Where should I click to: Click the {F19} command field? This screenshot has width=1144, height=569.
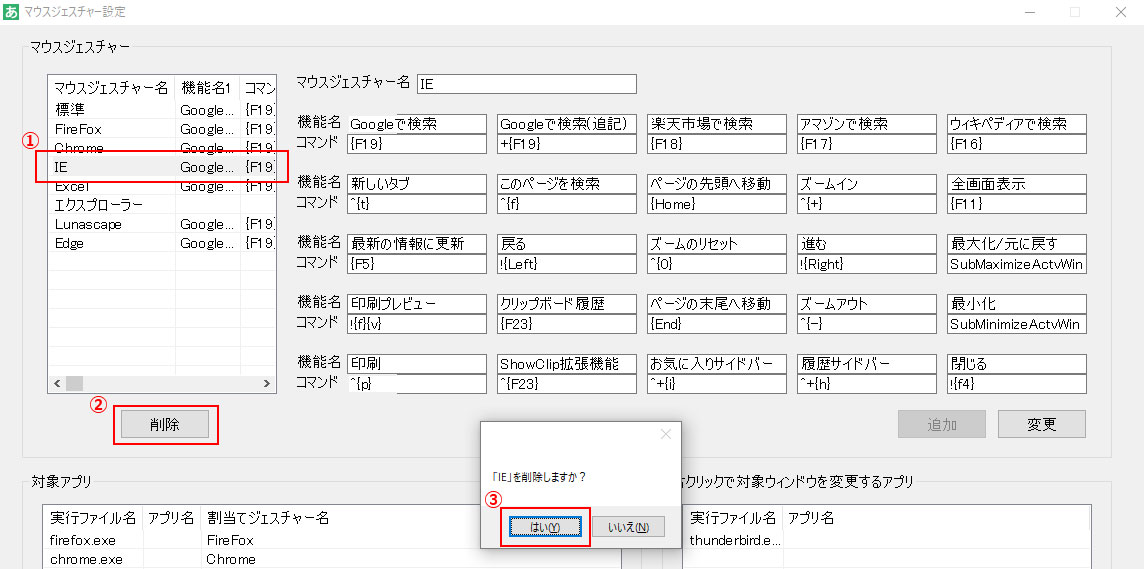[417, 144]
